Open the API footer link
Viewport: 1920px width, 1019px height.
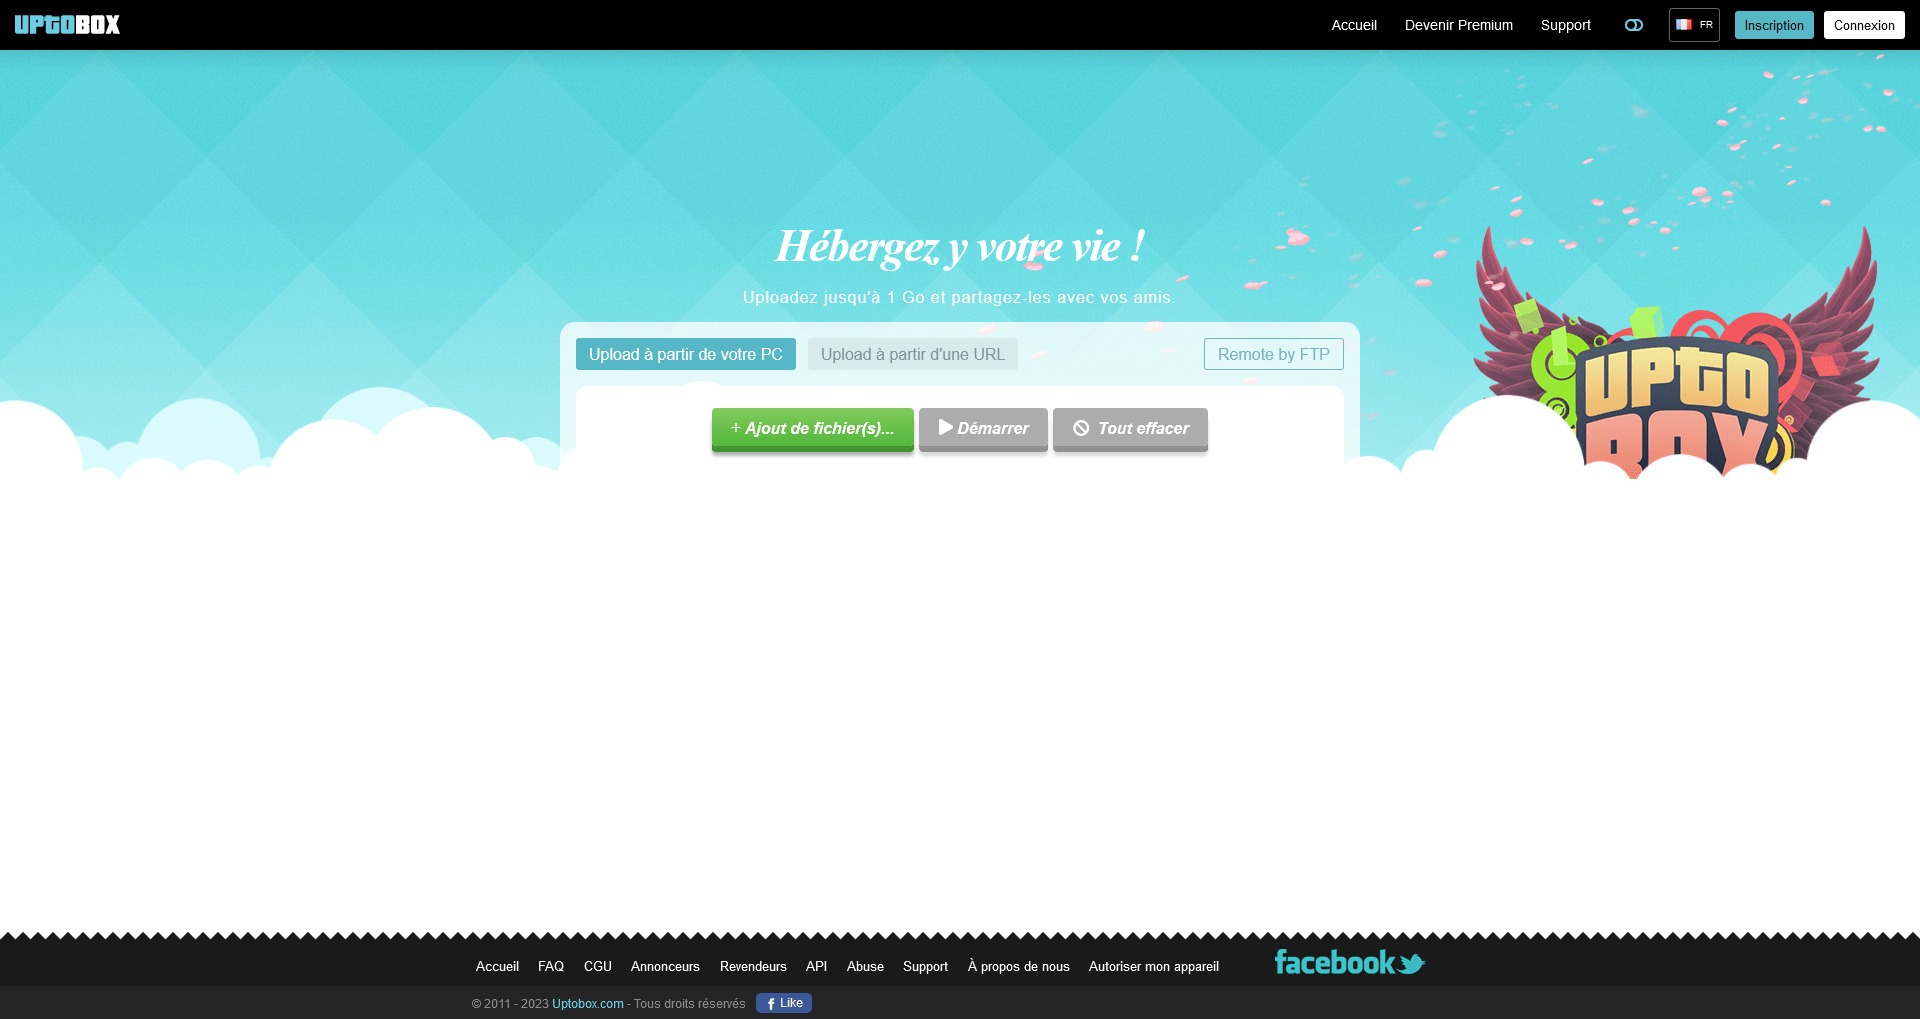(x=816, y=966)
